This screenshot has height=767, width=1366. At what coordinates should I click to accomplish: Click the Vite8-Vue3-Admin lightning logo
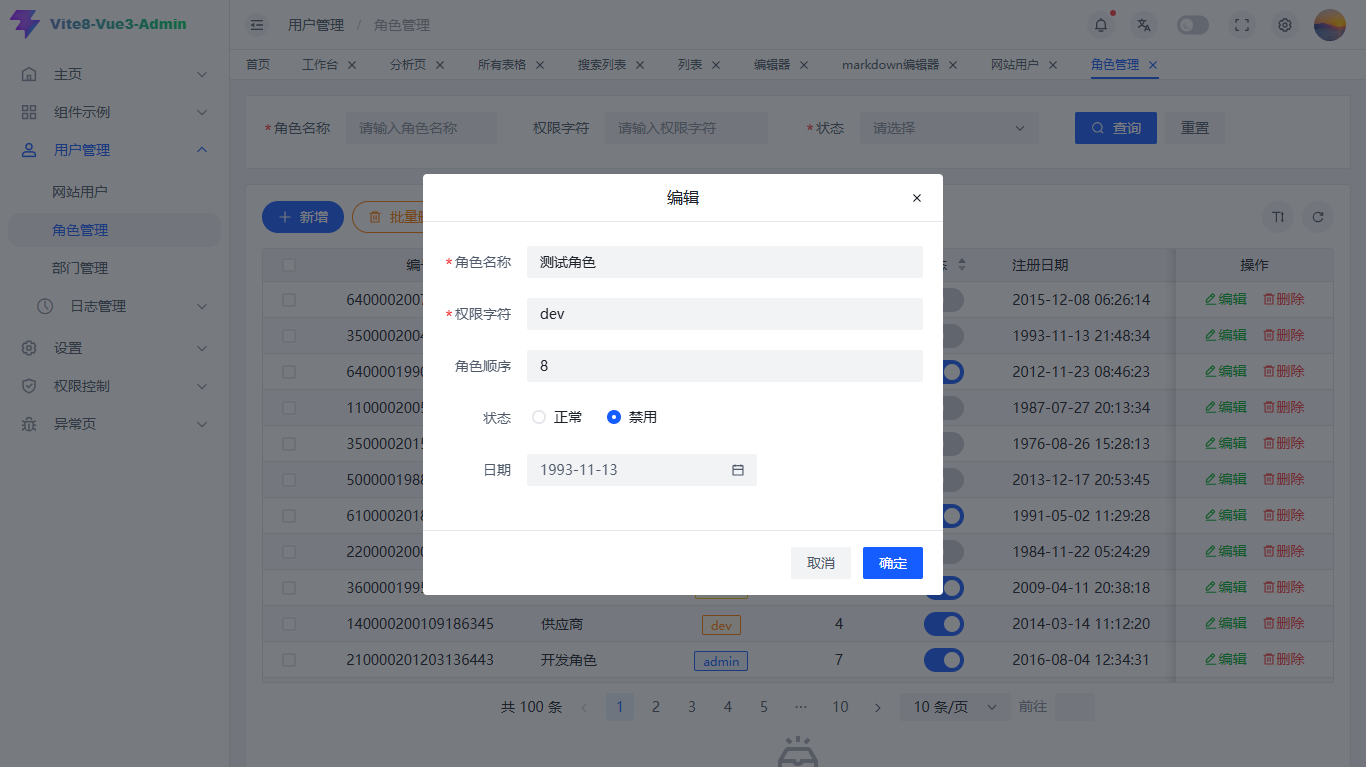(25, 24)
